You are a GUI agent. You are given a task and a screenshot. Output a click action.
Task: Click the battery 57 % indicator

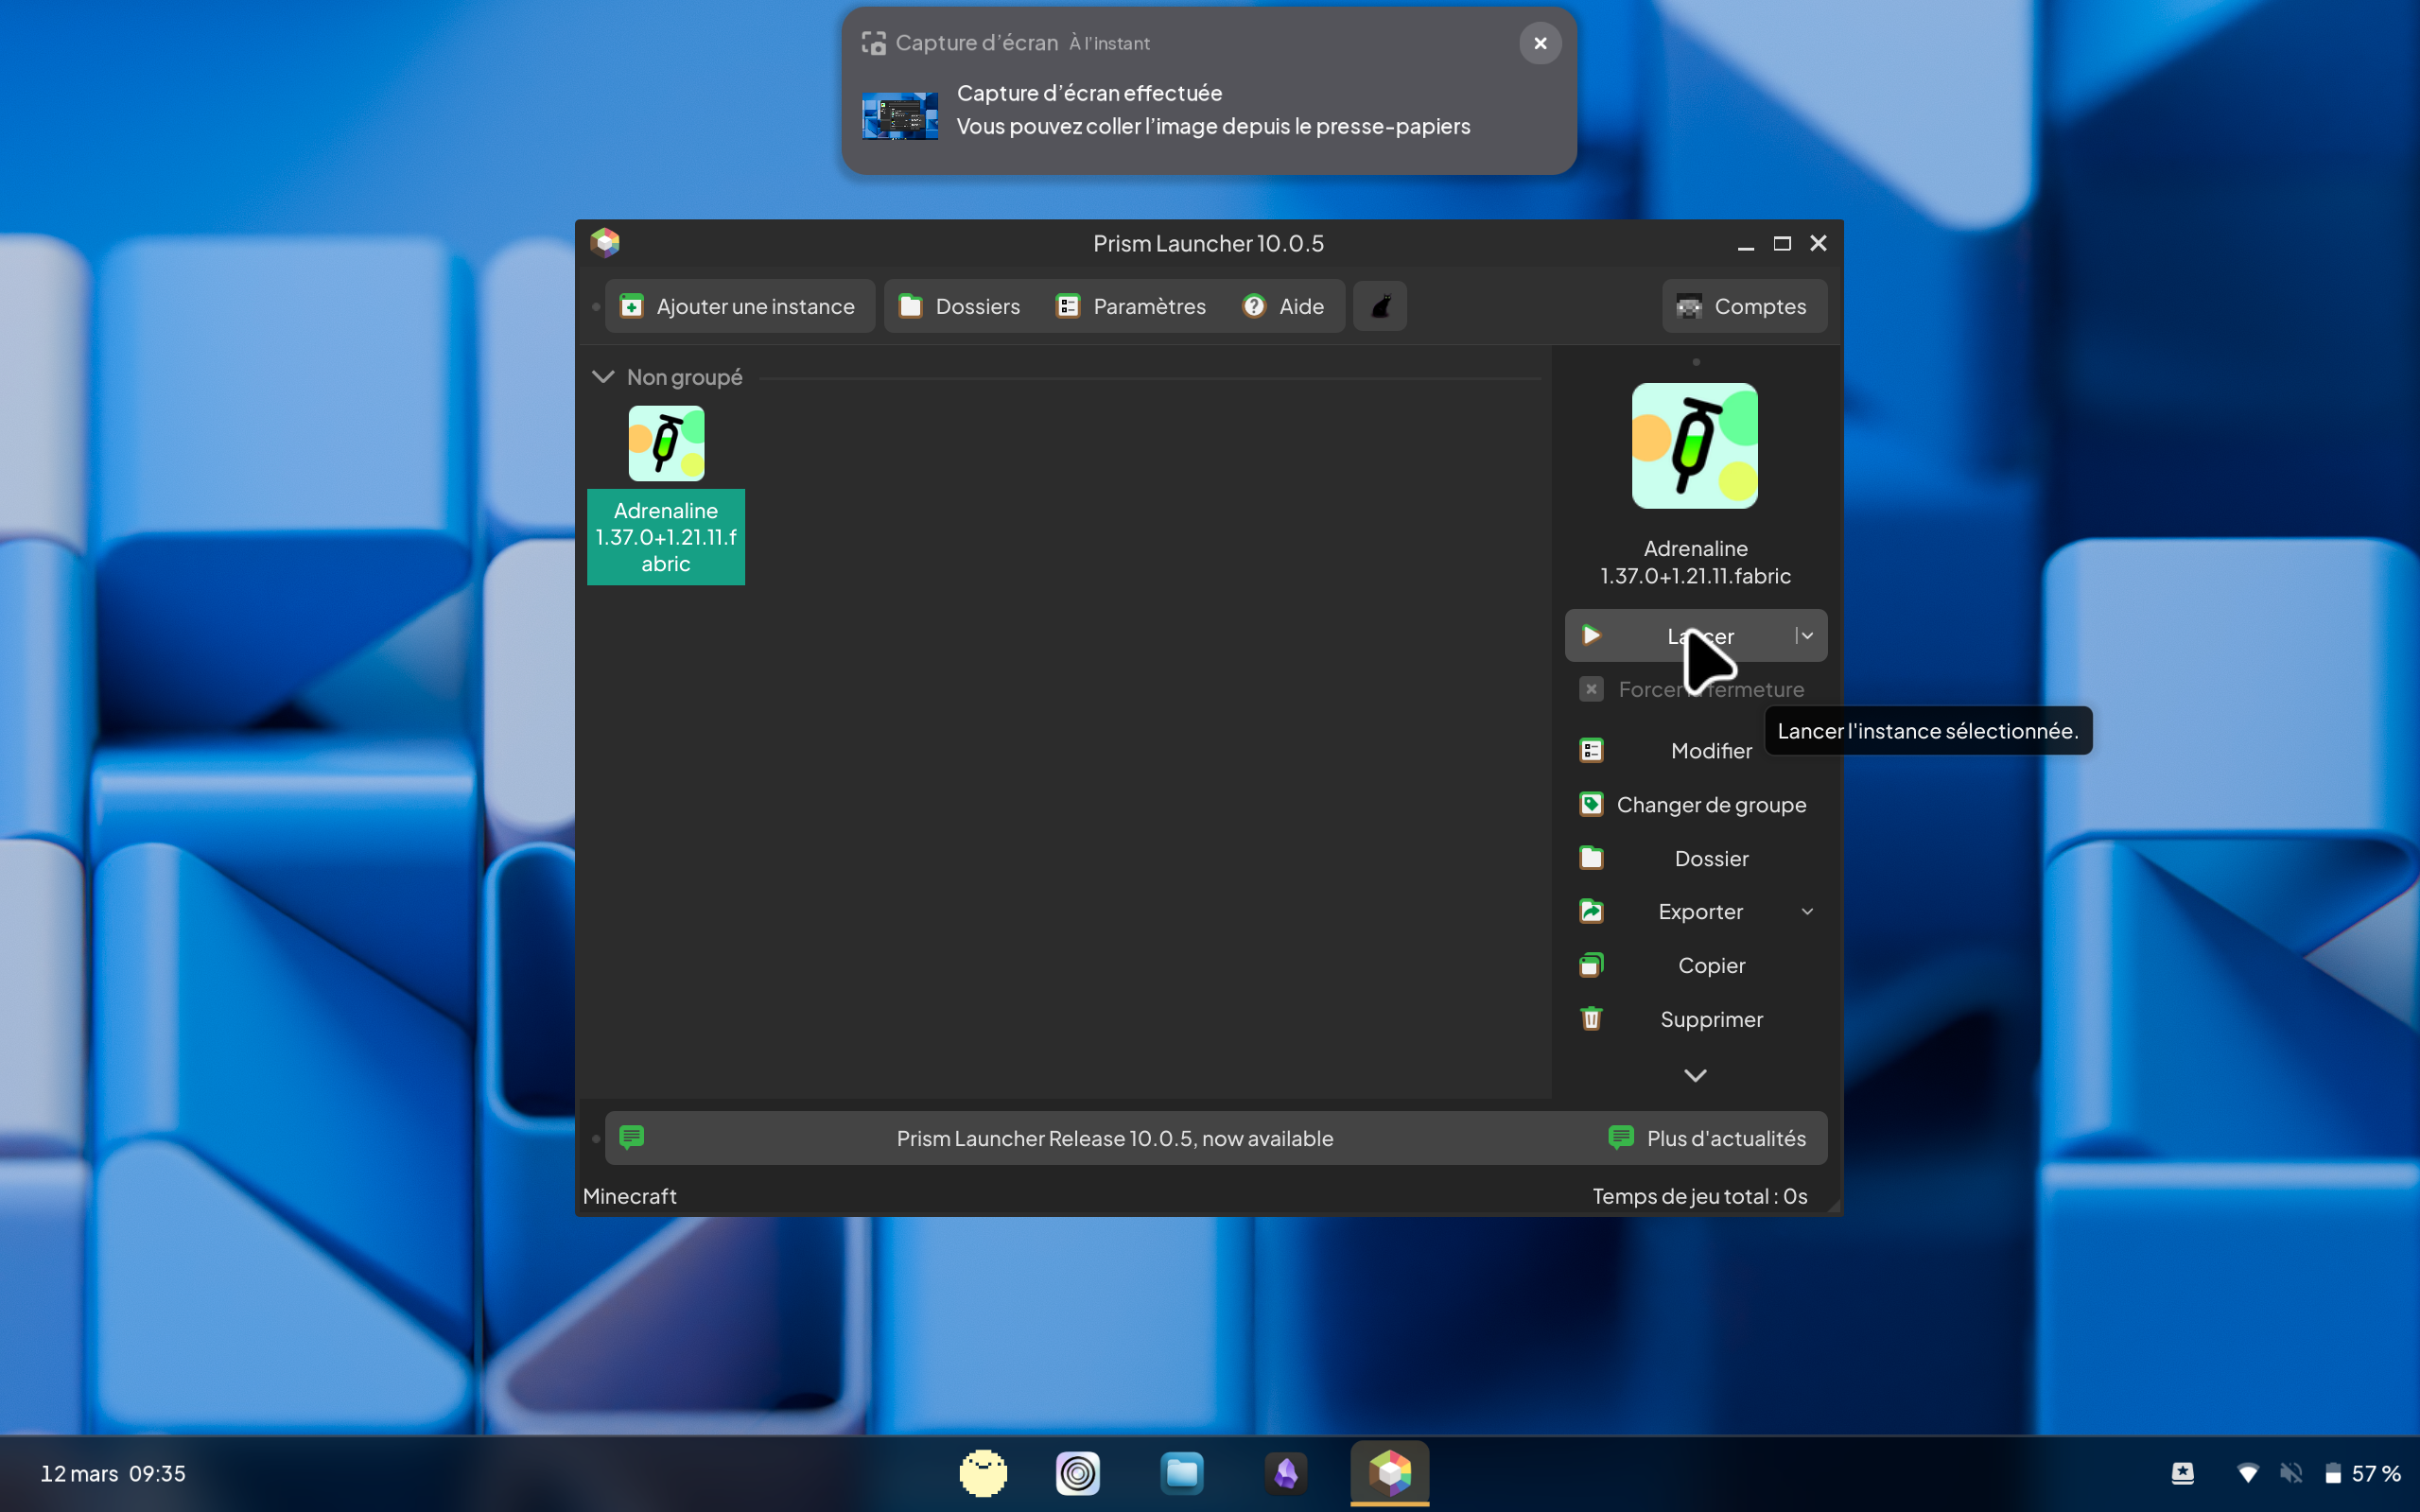tap(2361, 1473)
